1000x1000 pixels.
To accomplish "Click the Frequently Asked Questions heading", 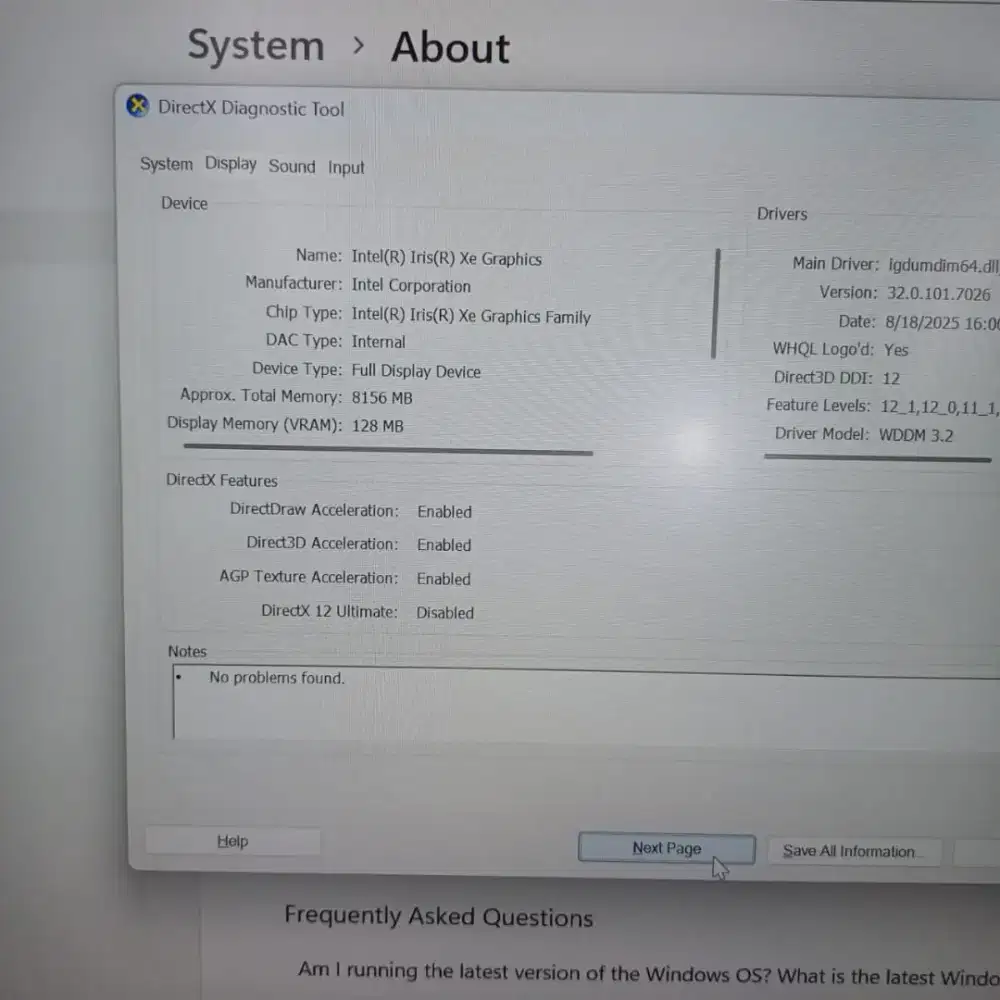I will (438, 915).
